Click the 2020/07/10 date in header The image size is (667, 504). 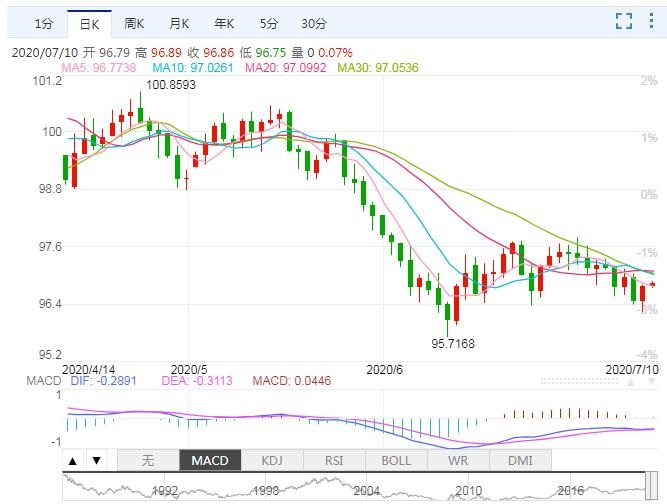click(x=45, y=53)
